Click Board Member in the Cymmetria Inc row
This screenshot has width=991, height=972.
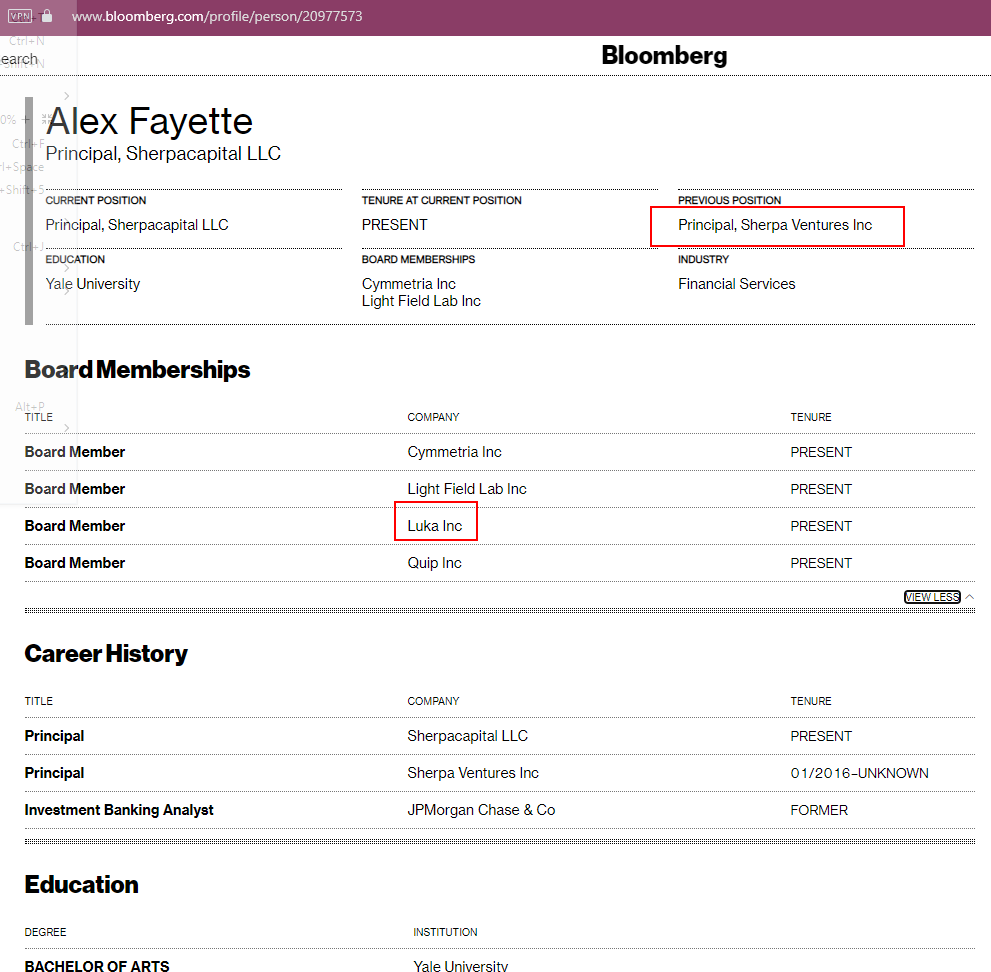[x=75, y=452]
